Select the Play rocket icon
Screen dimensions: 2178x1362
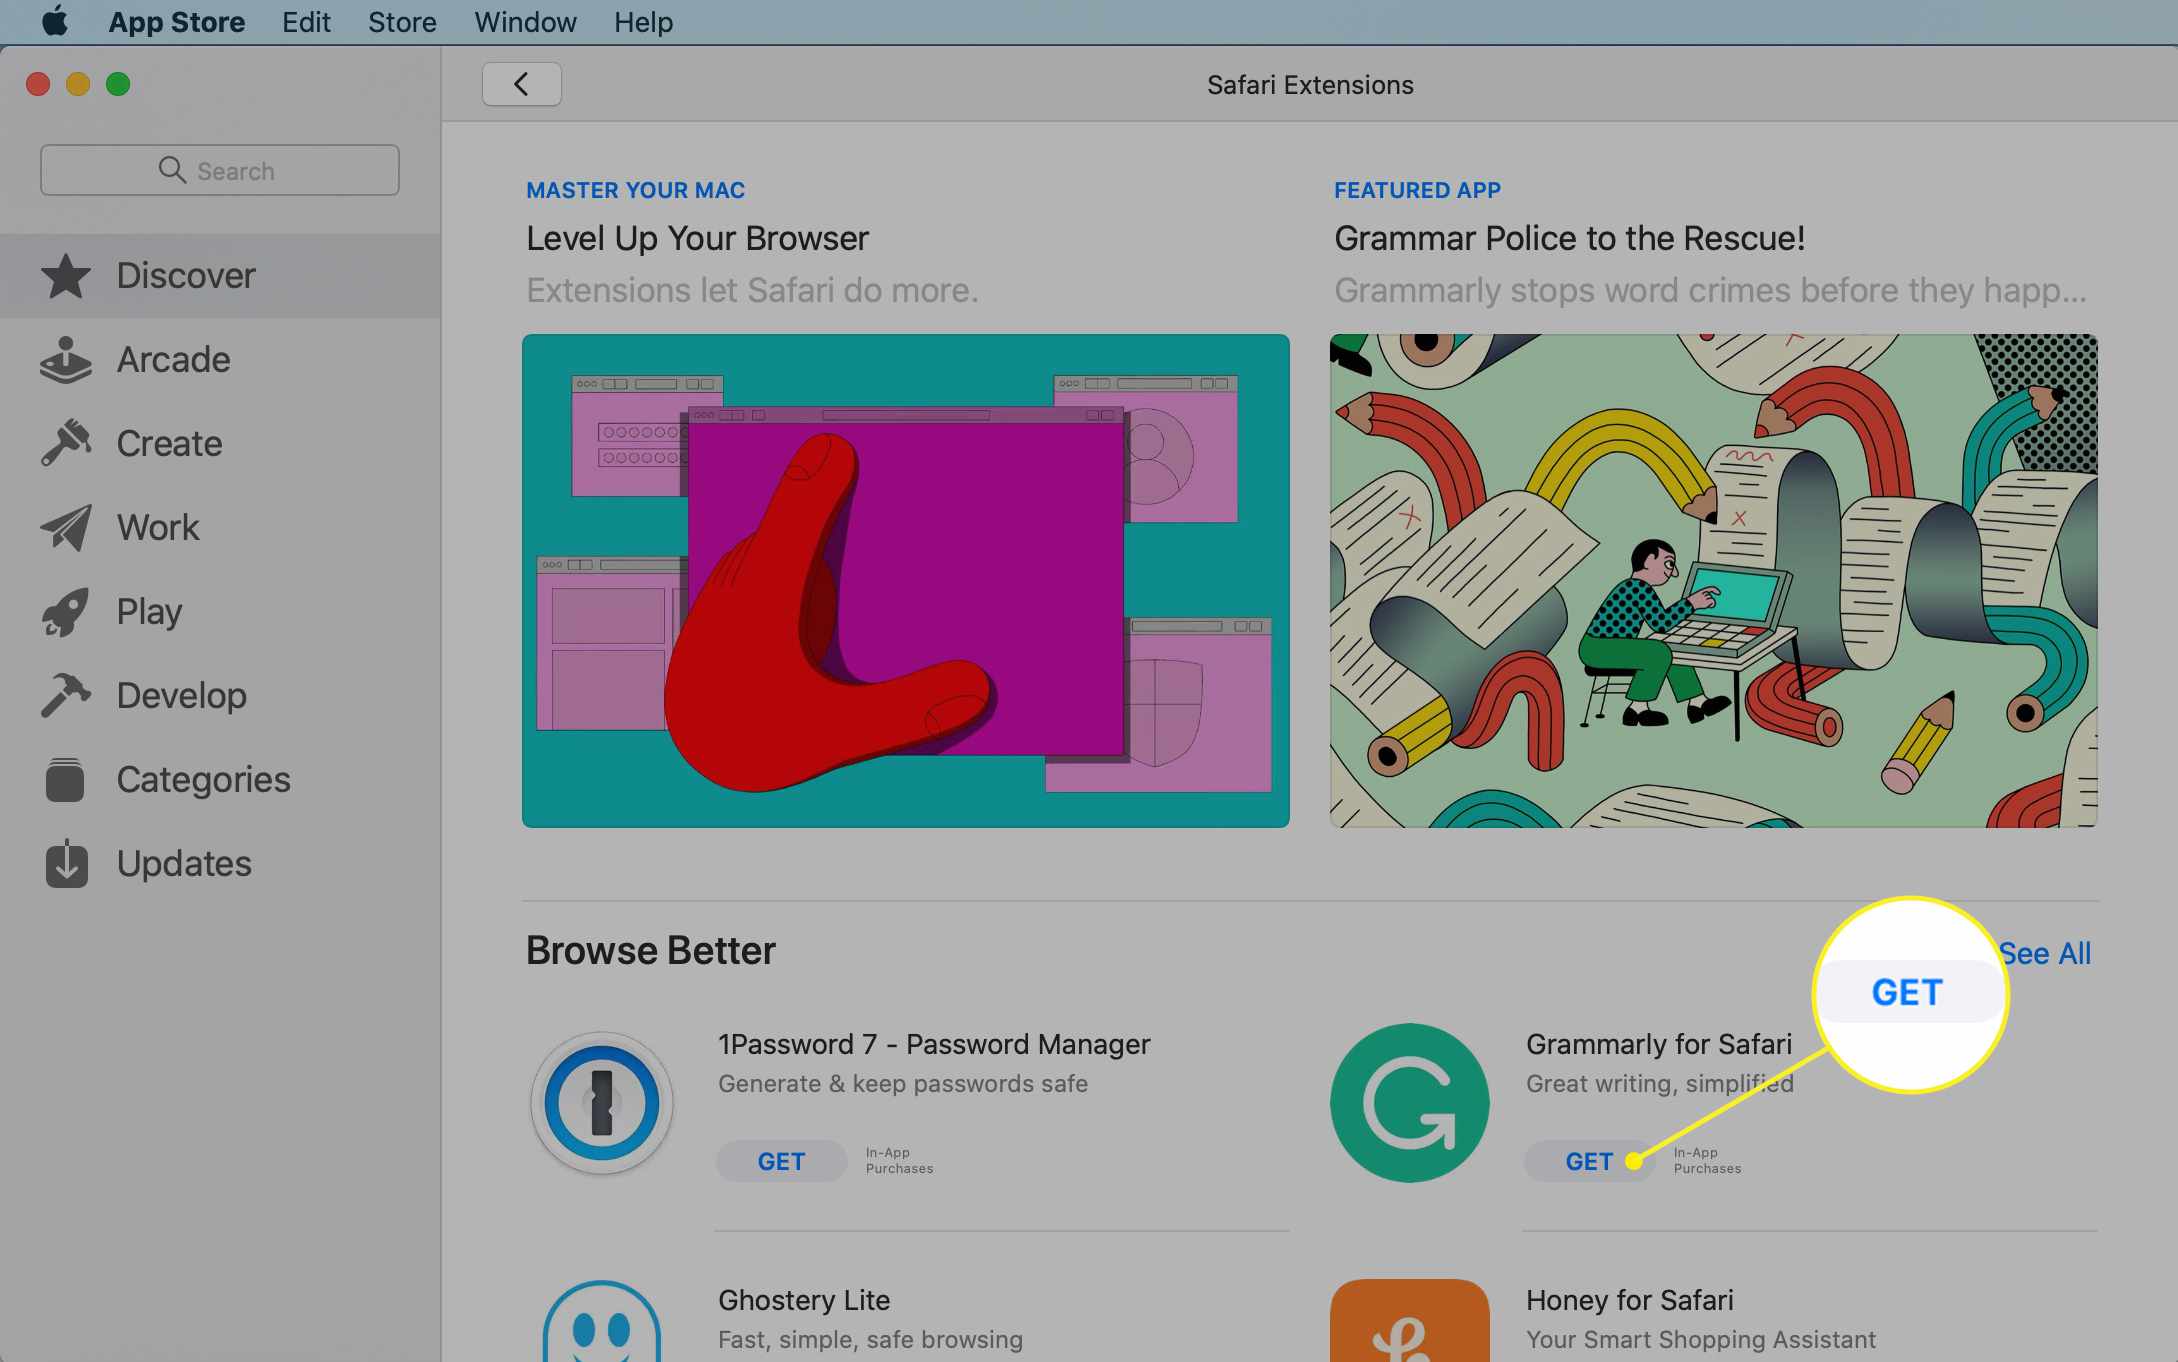66,611
